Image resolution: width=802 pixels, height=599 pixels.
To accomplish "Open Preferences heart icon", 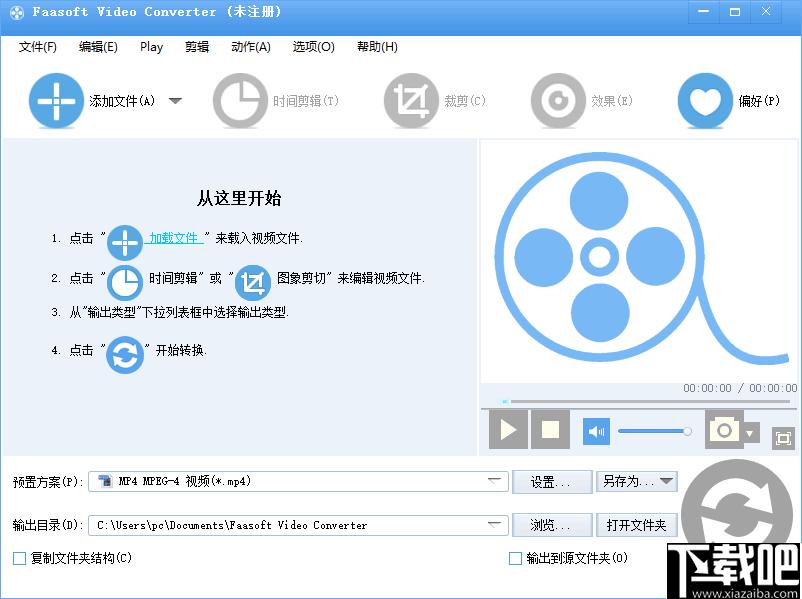I will (705, 100).
